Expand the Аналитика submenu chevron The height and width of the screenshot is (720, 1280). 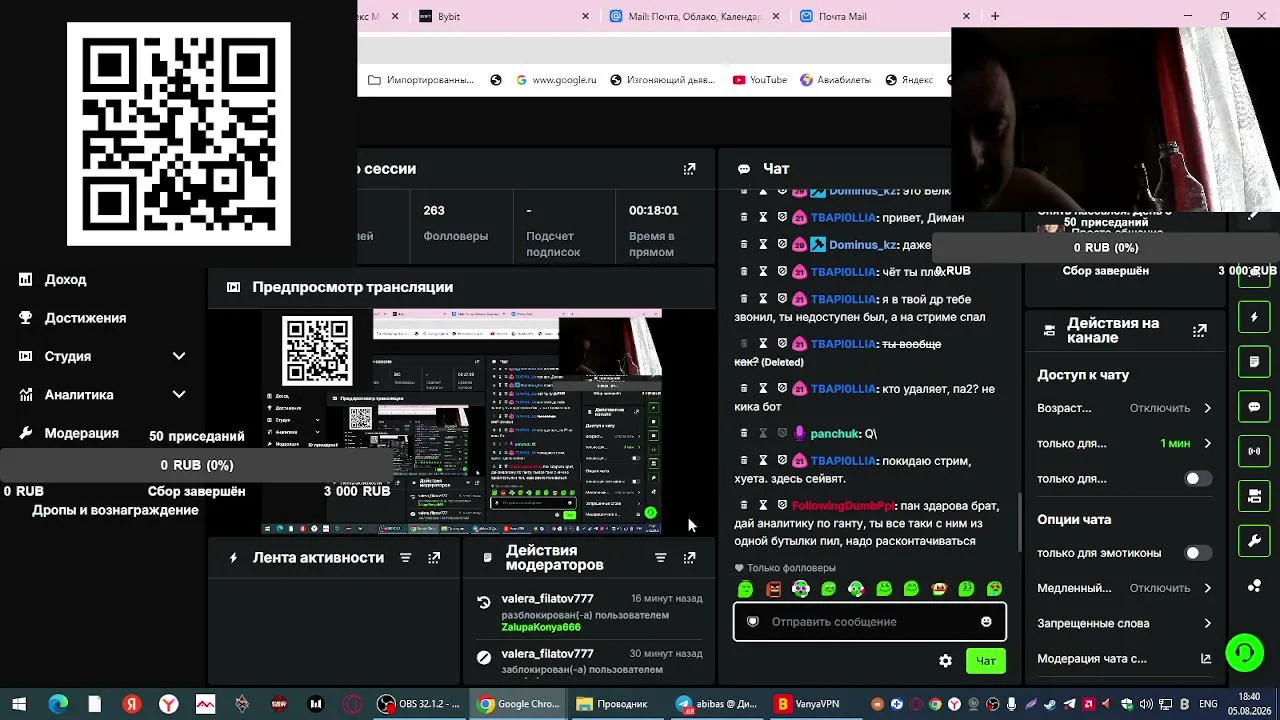pos(179,395)
